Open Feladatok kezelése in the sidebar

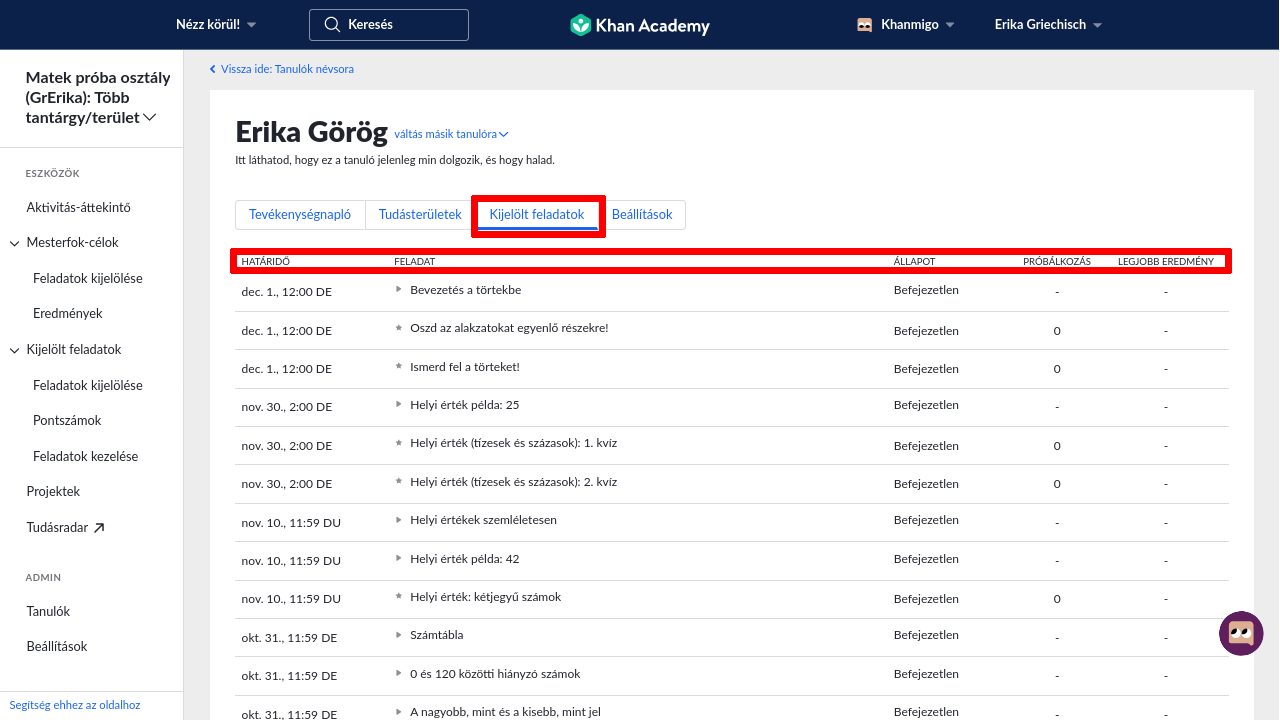[85, 457]
